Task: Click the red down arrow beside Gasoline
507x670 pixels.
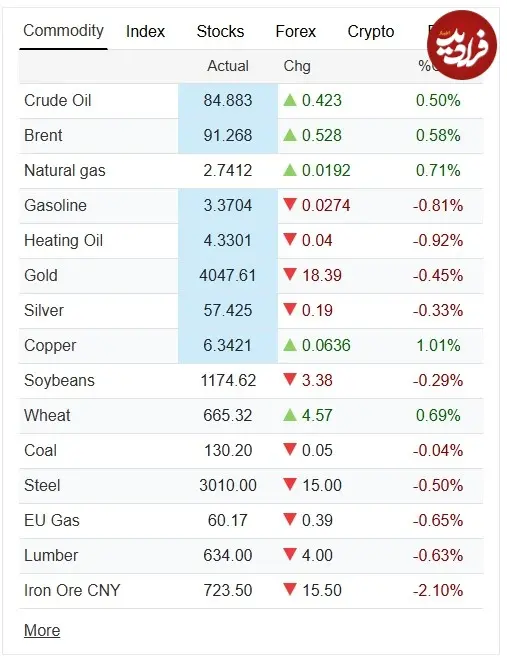Action: pyautogui.click(x=290, y=205)
